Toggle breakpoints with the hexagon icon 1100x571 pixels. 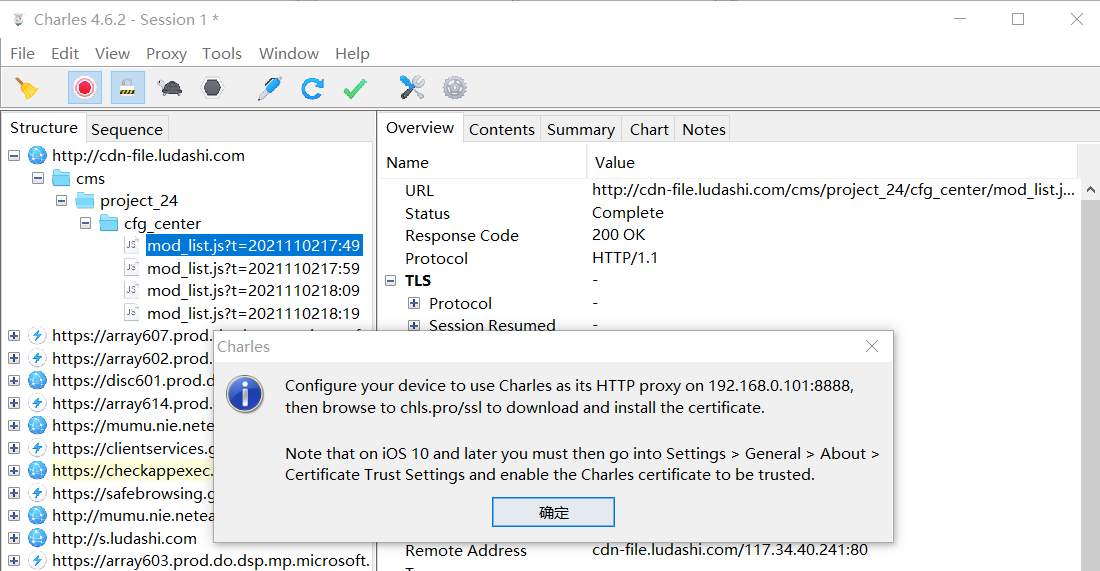click(212, 88)
